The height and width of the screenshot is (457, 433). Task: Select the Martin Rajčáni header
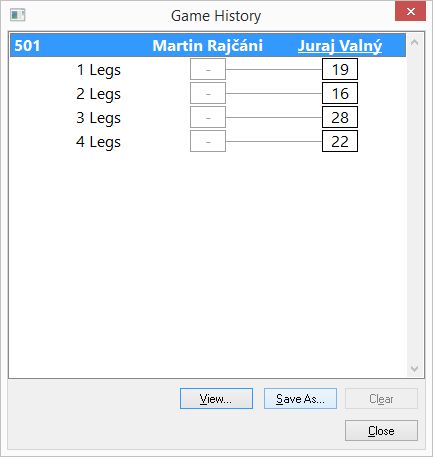point(208,46)
